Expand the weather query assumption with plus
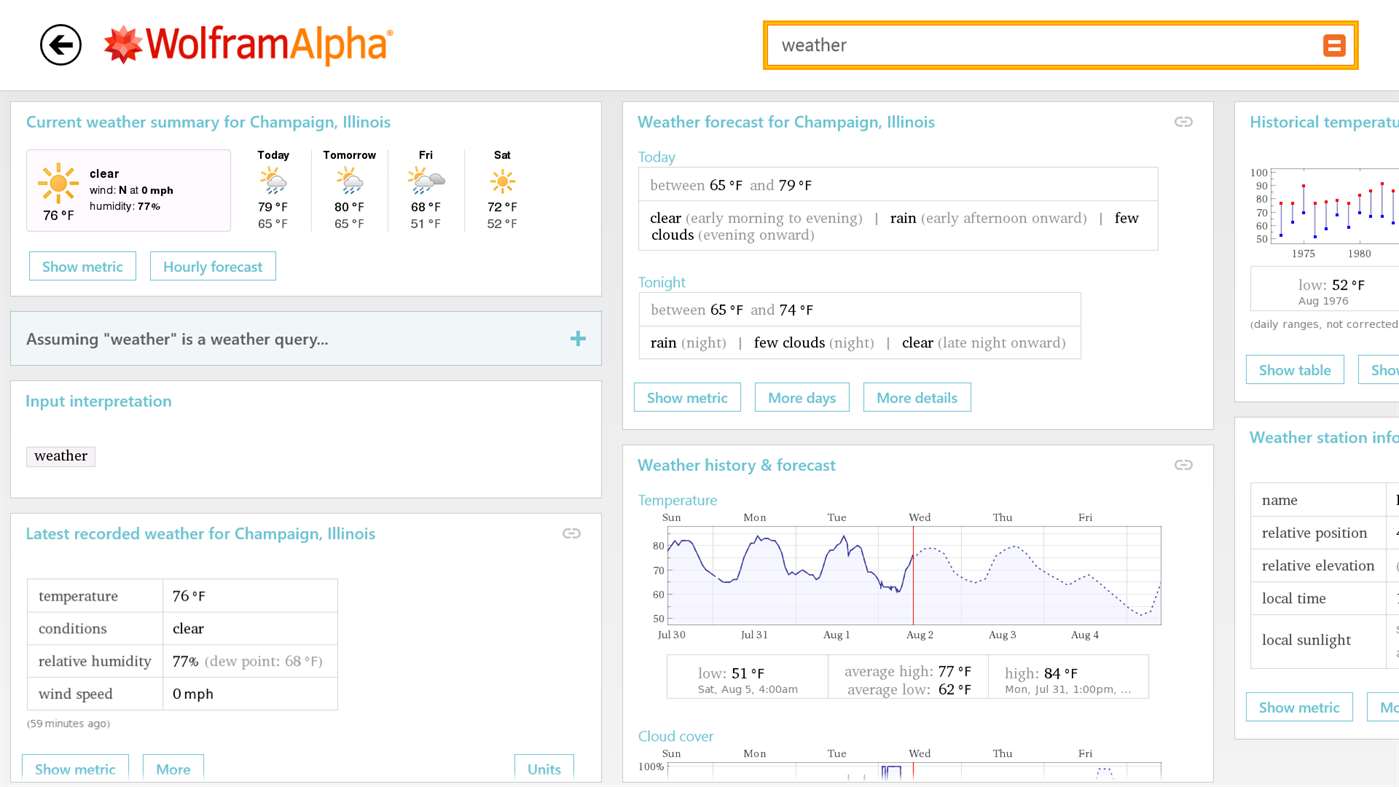The image size is (1399, 787). tap(578, 339)
